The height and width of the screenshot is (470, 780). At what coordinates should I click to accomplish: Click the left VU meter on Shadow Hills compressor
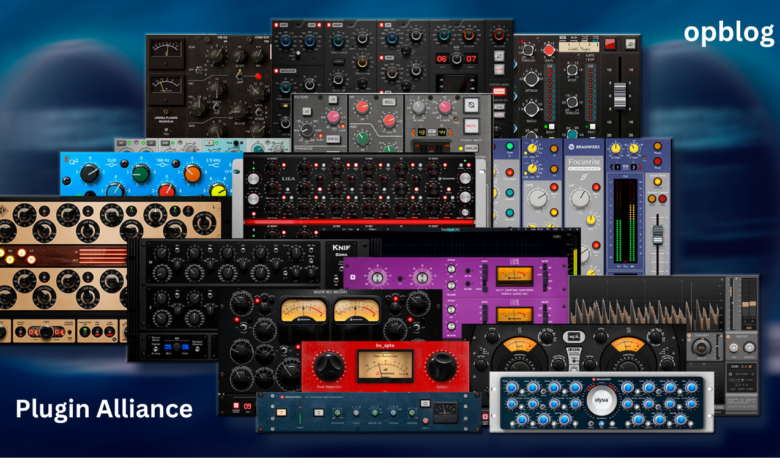303,310
